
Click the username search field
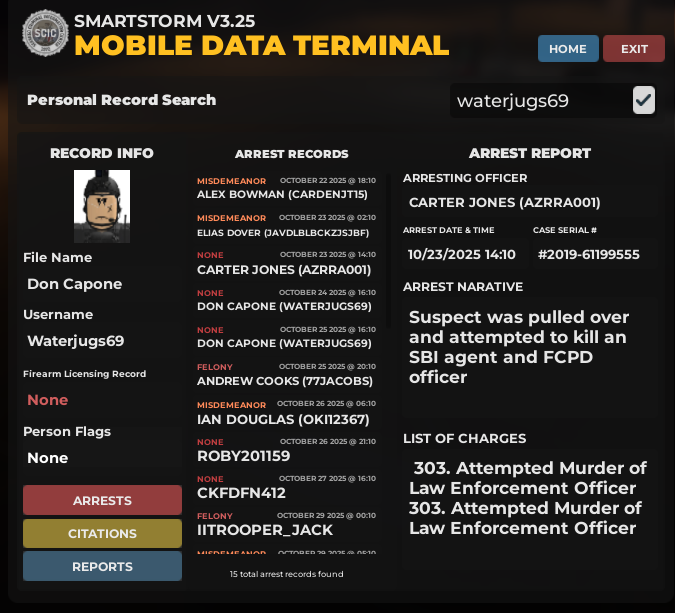tap(538, 100)
